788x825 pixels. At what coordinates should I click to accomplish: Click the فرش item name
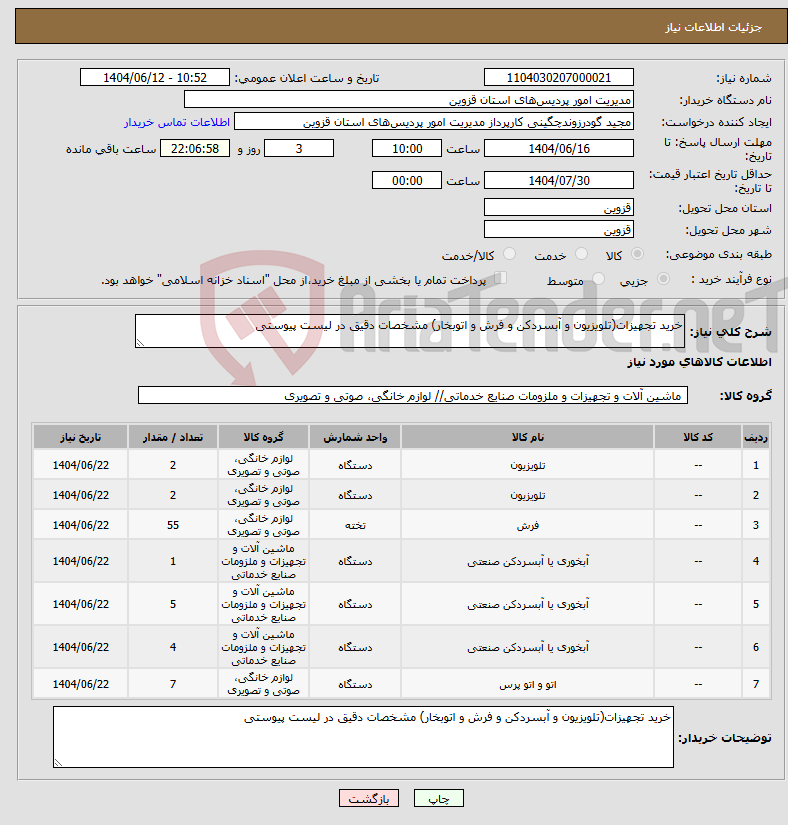coord(528,525)
